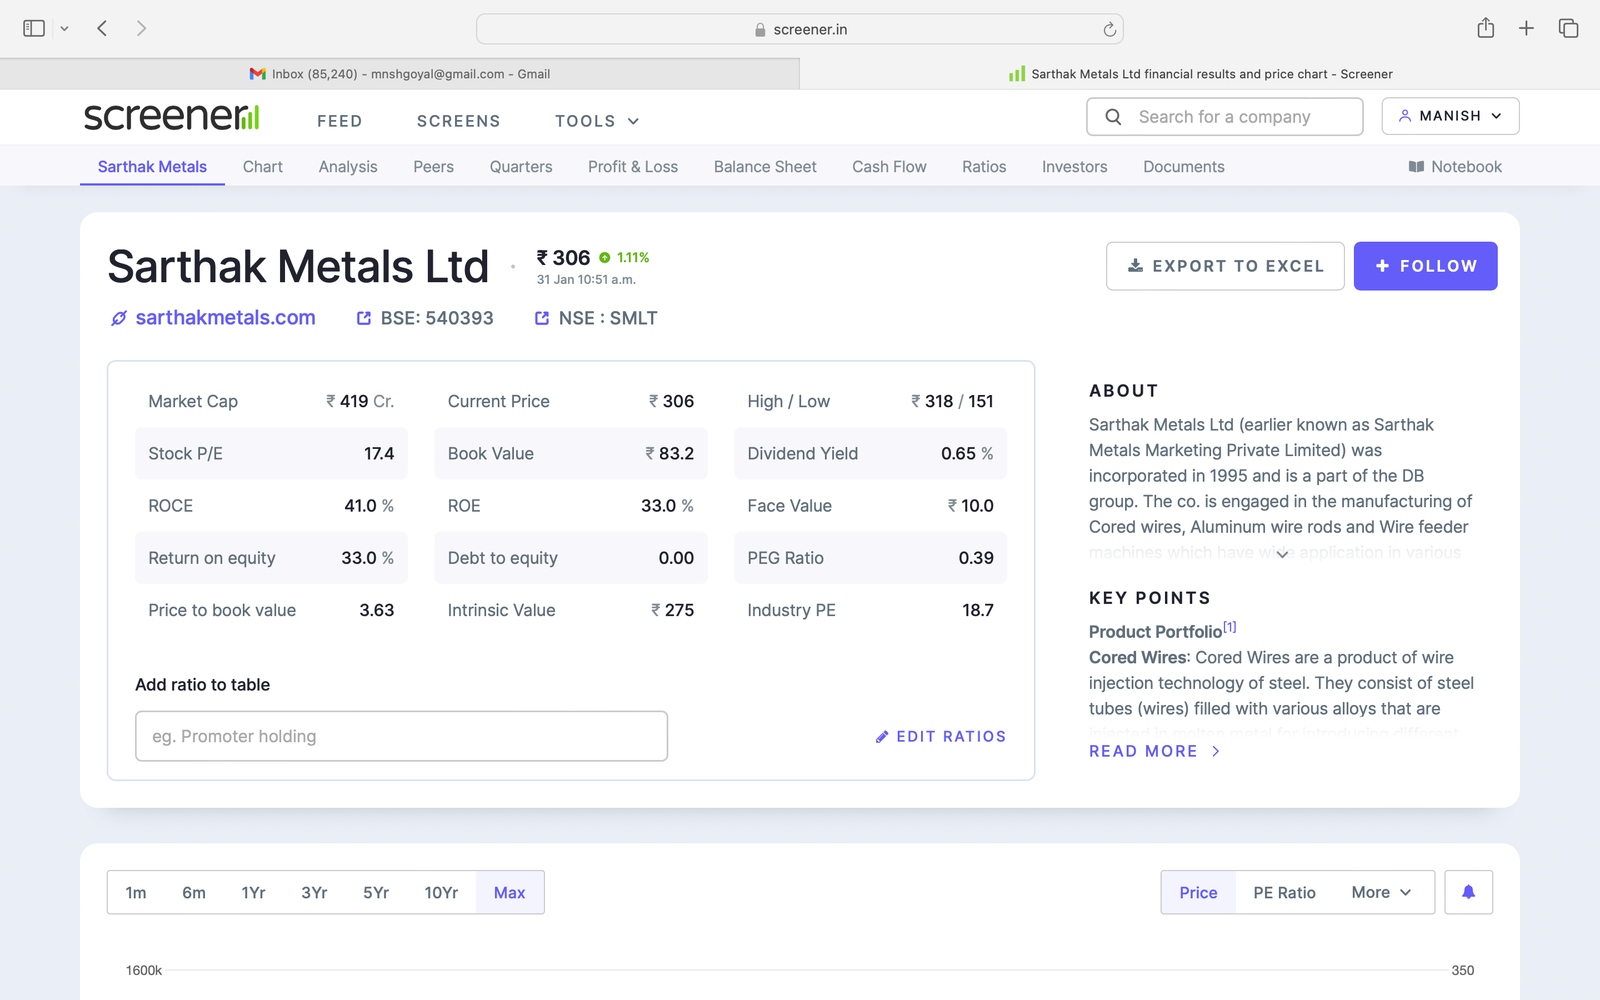Image resolution: width=1600 pixels, height=1000 pixels.
Task: Click the price alert bell icon
Action: pyautogui.click(x=1467, y=892)
